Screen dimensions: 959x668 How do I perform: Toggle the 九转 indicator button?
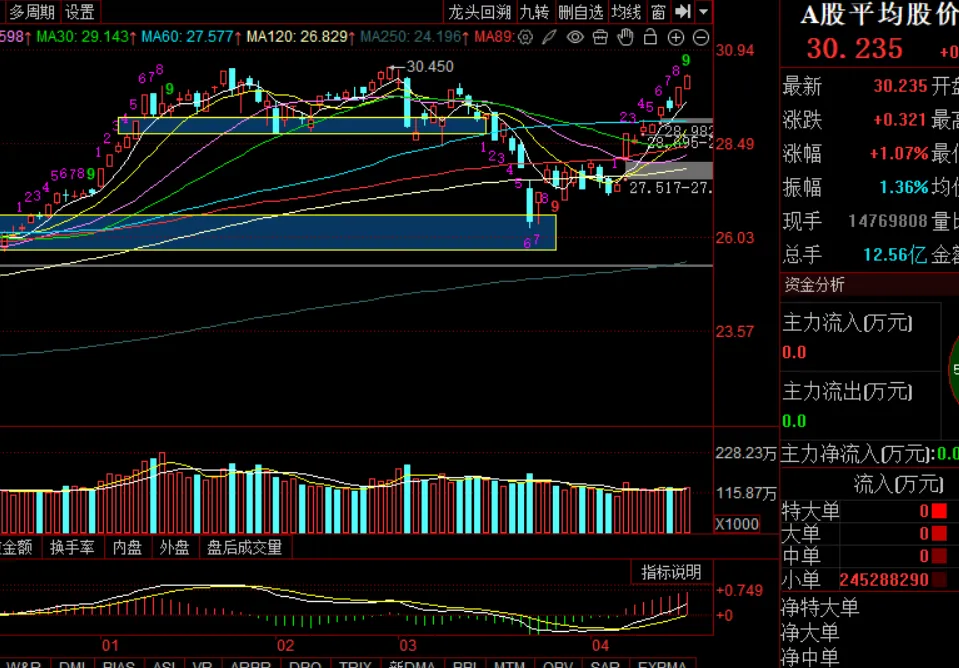click(535, 12)
